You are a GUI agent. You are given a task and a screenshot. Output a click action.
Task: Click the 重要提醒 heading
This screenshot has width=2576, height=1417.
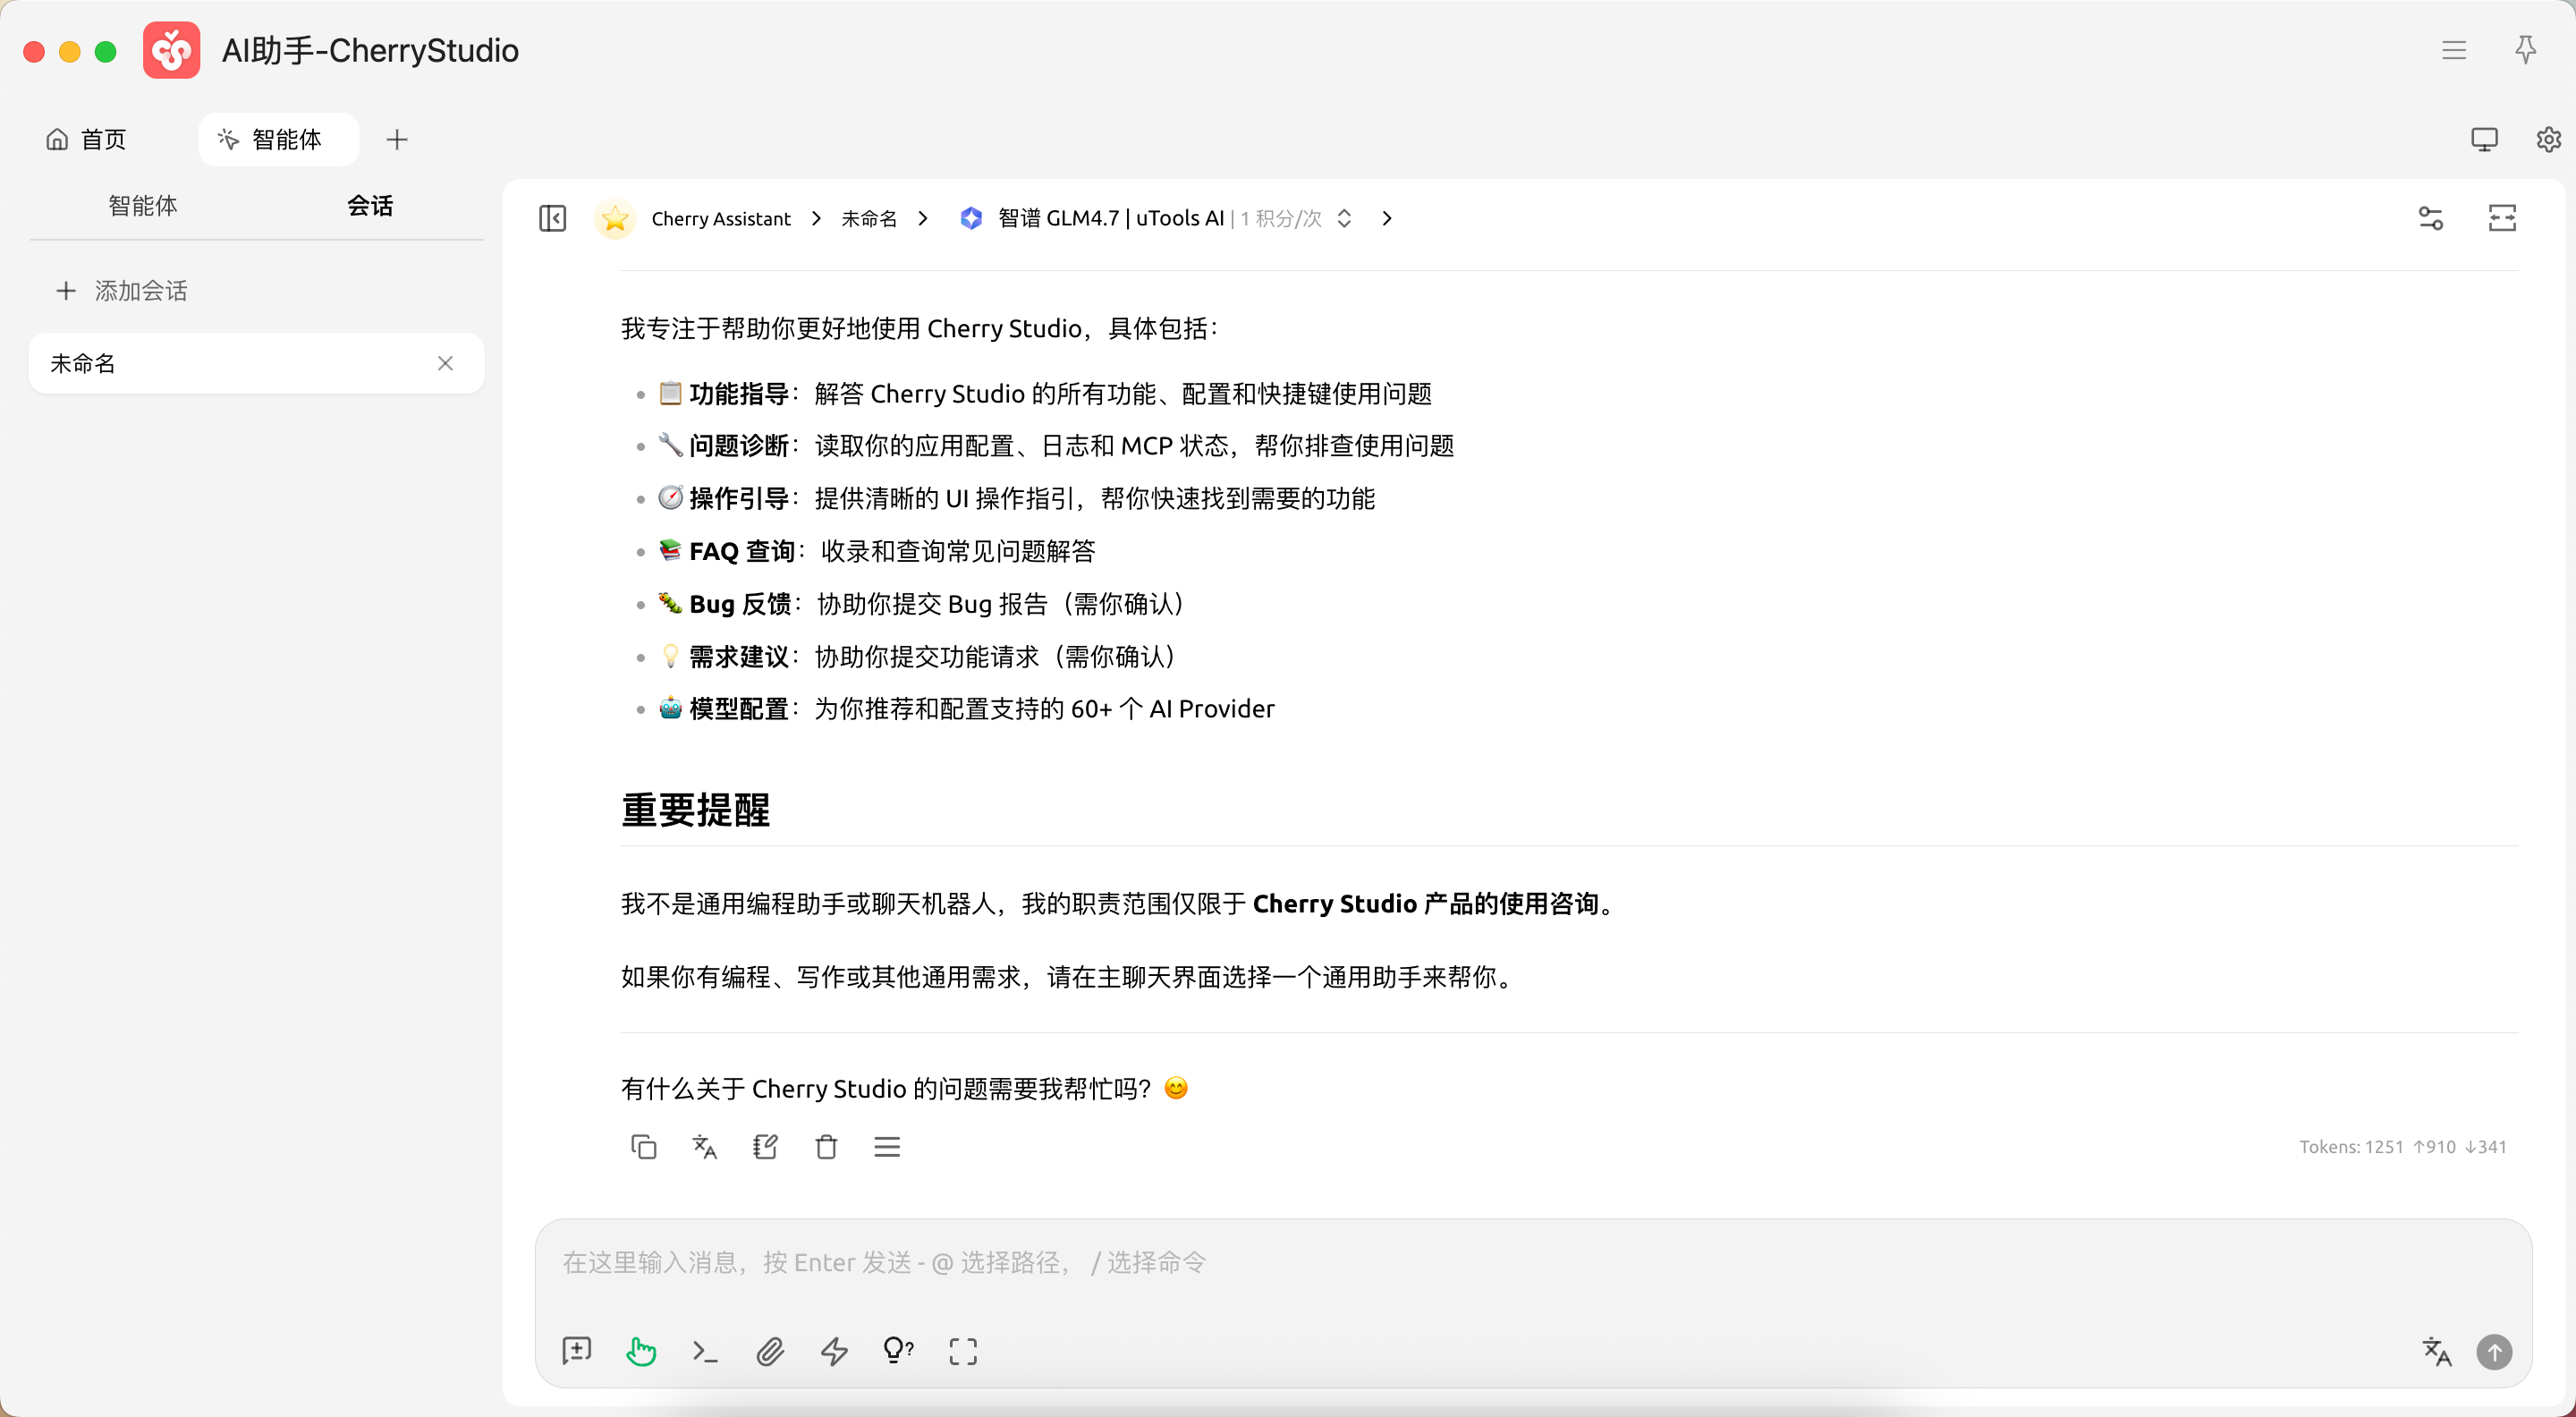coord(695,810)
